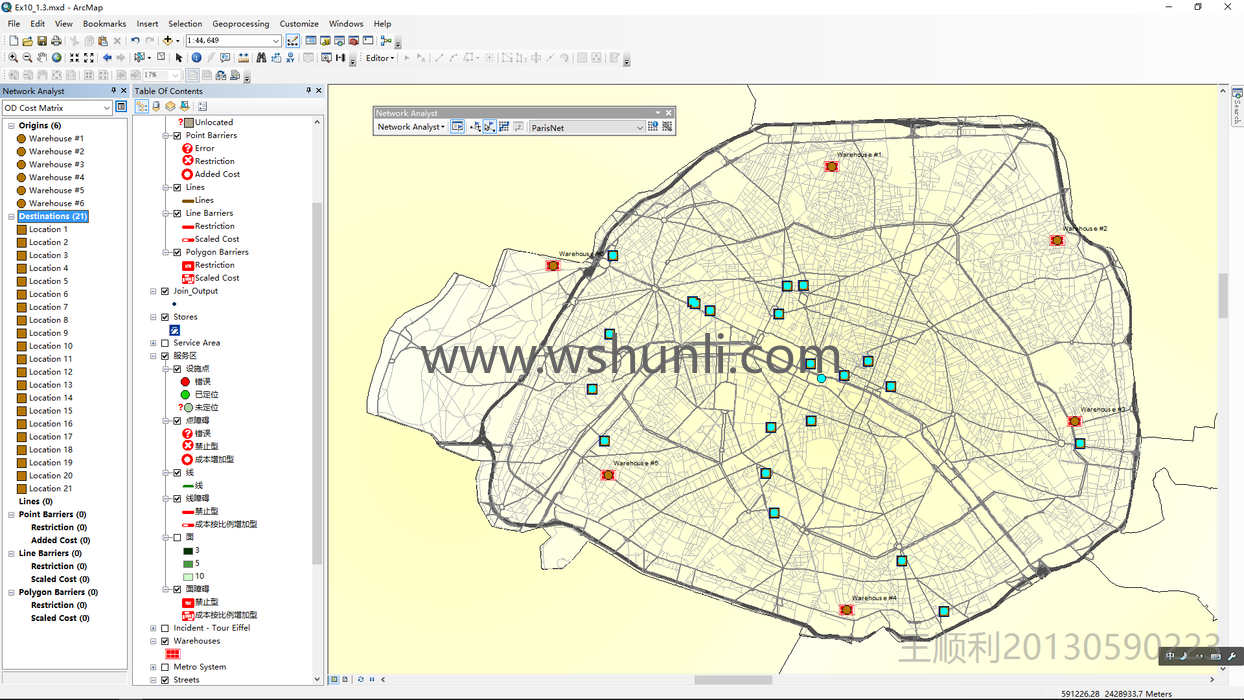This screenshot has height=700, width=1244.
Task: Toggle Warehouses layer visibility
Action: pyautogui.click(x=165, y=642)
